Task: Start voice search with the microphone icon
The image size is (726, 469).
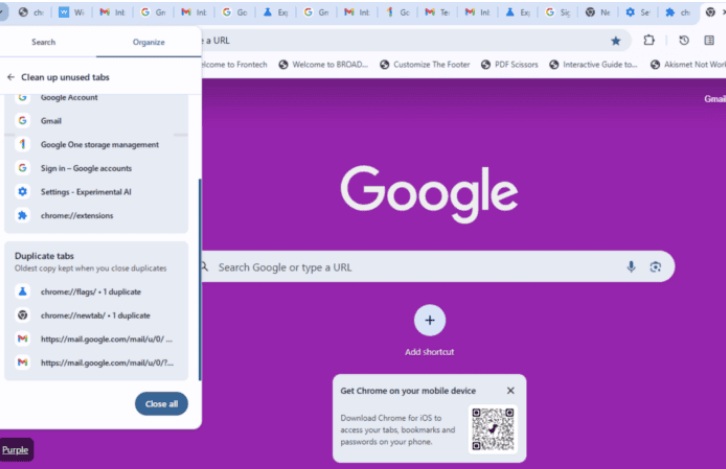Action: tap(631, 267)
